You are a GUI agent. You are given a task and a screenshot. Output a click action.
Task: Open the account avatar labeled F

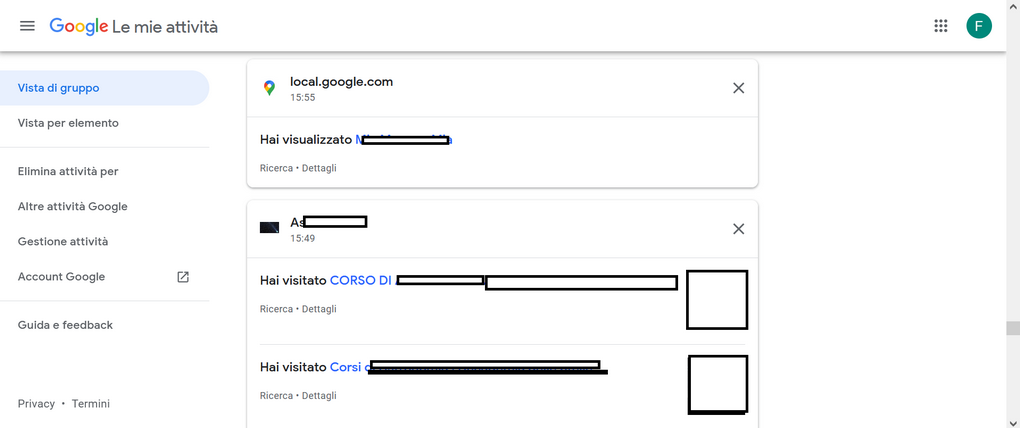point(978,26)
